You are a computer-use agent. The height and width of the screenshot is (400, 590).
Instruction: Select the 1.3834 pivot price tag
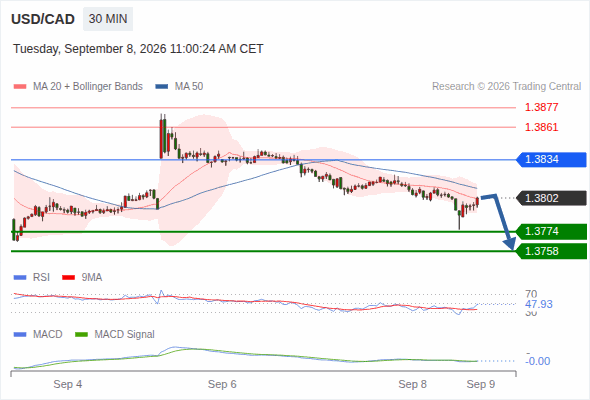coord(551,160)
